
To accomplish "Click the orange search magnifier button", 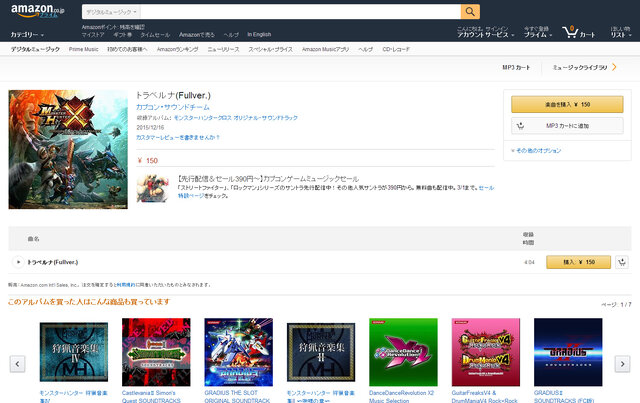I will 470,12.
